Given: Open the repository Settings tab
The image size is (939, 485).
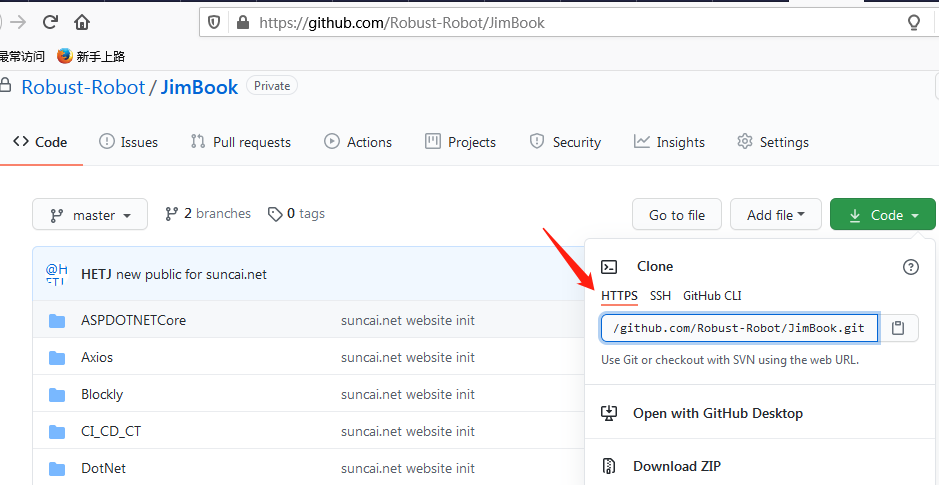Looking at the screenshot, I should click(x=773, y=142).
